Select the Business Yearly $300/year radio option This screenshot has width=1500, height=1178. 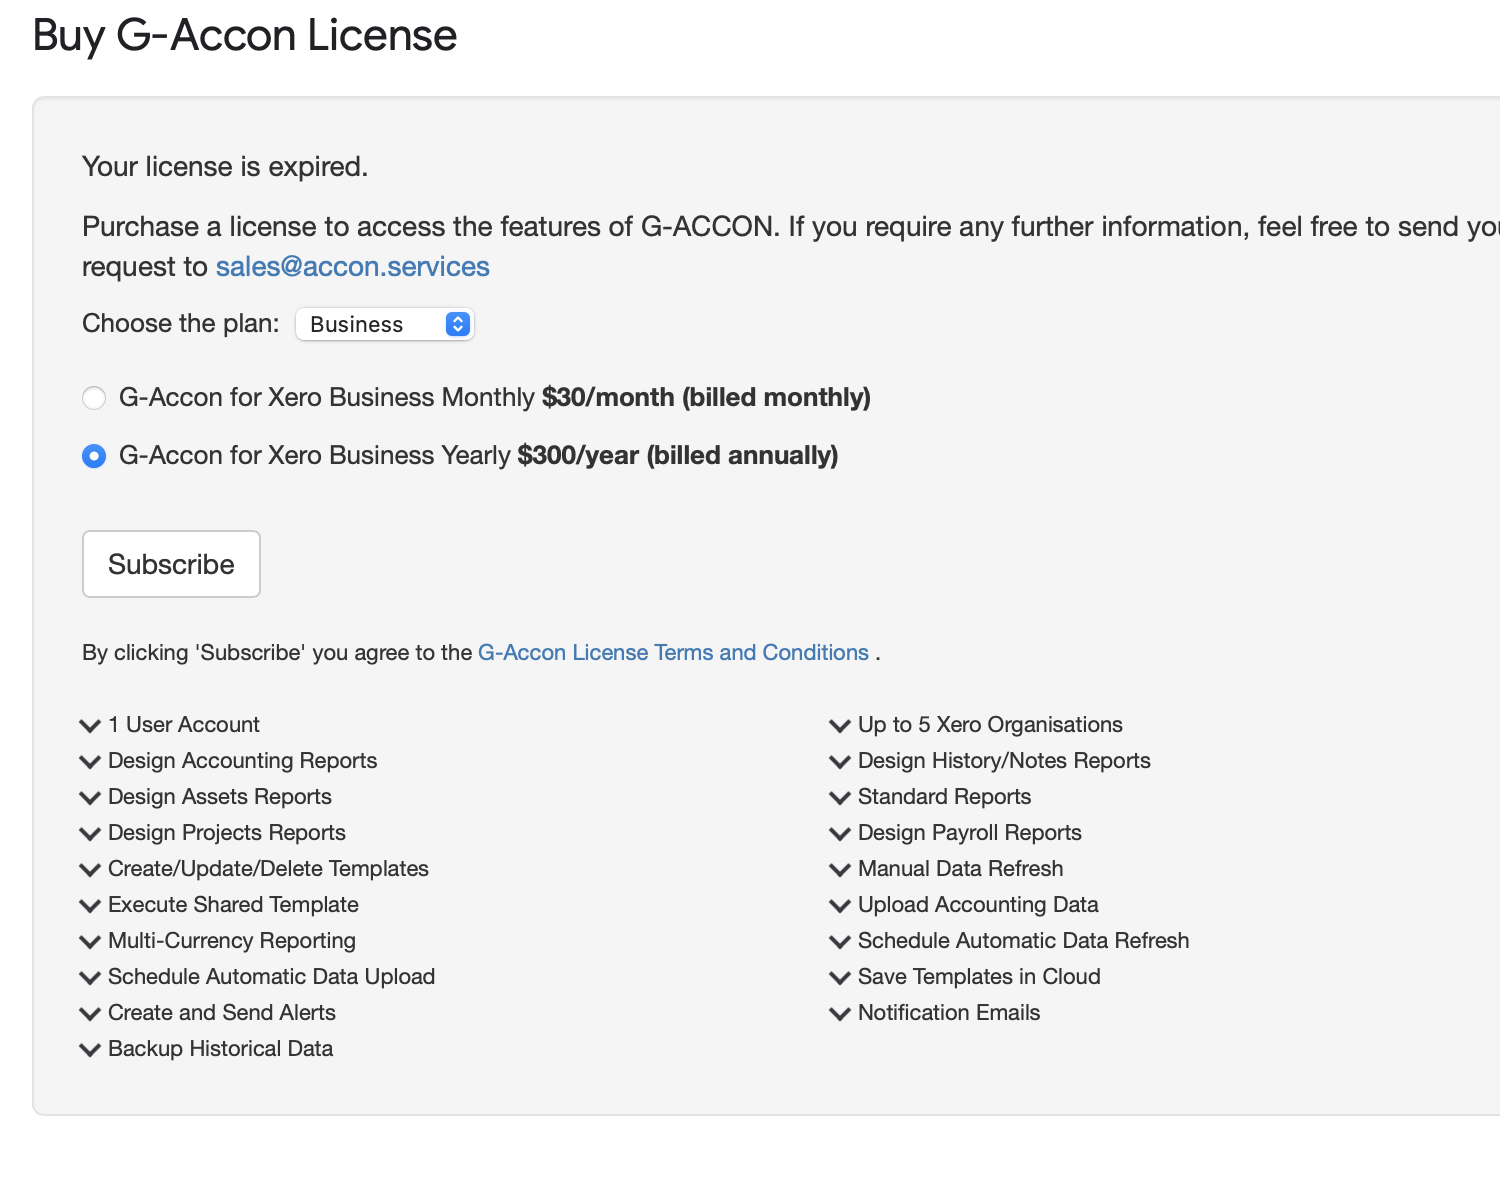click(94, 456)
